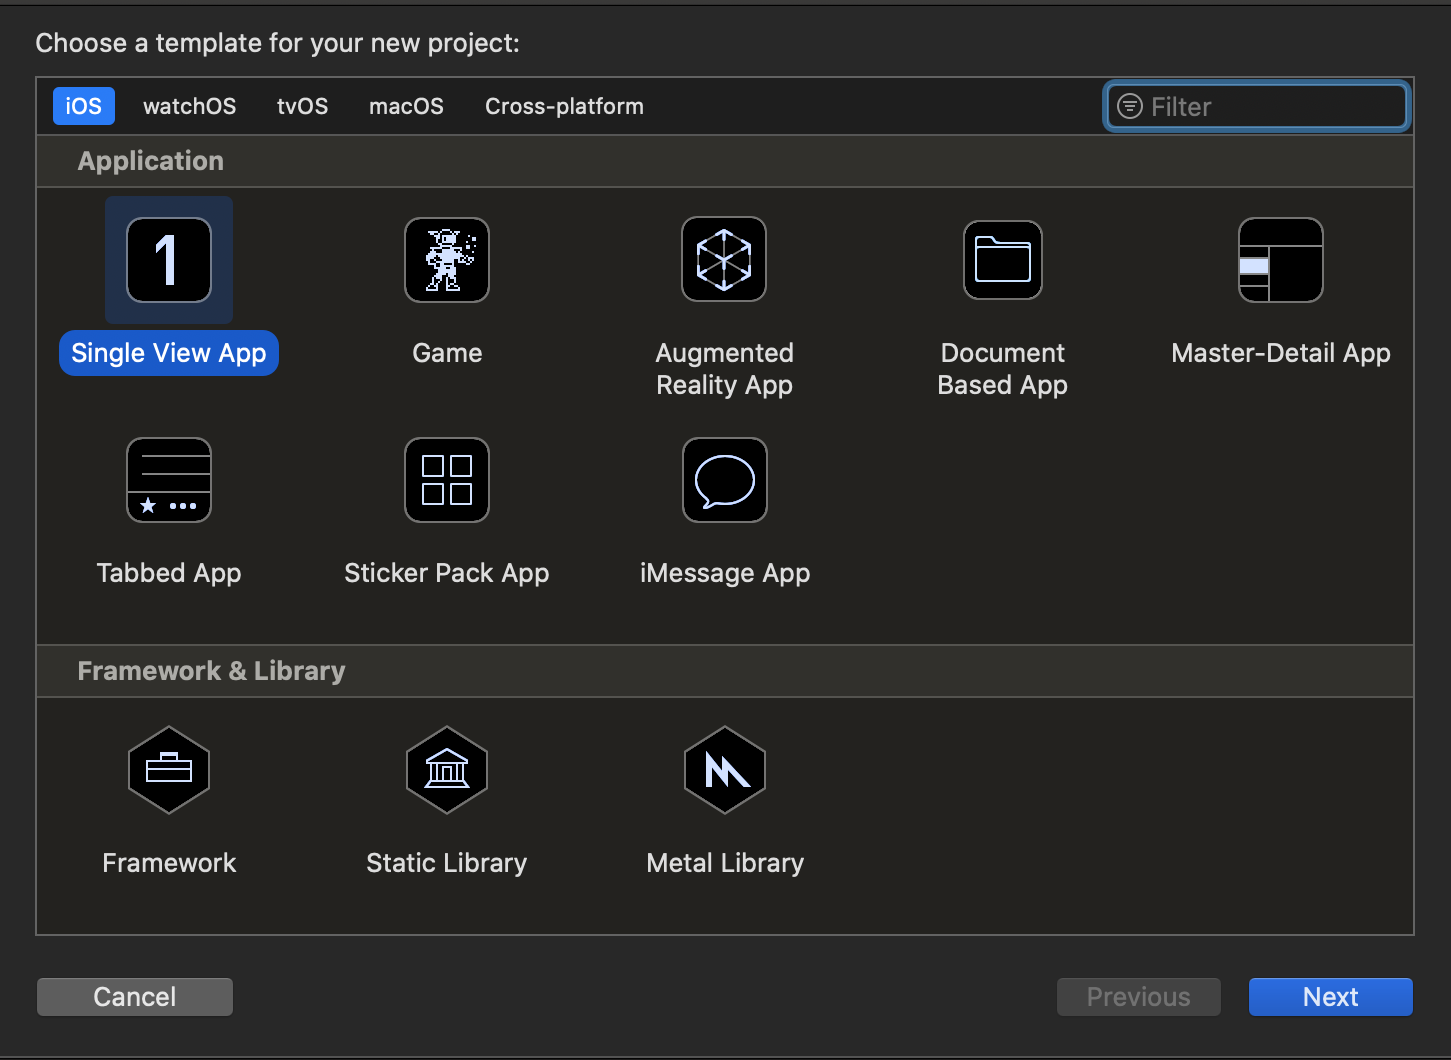Pick the Sticker Pack App grid icon
This screenshot has height=1060, width=1451.
coord(447,480)
